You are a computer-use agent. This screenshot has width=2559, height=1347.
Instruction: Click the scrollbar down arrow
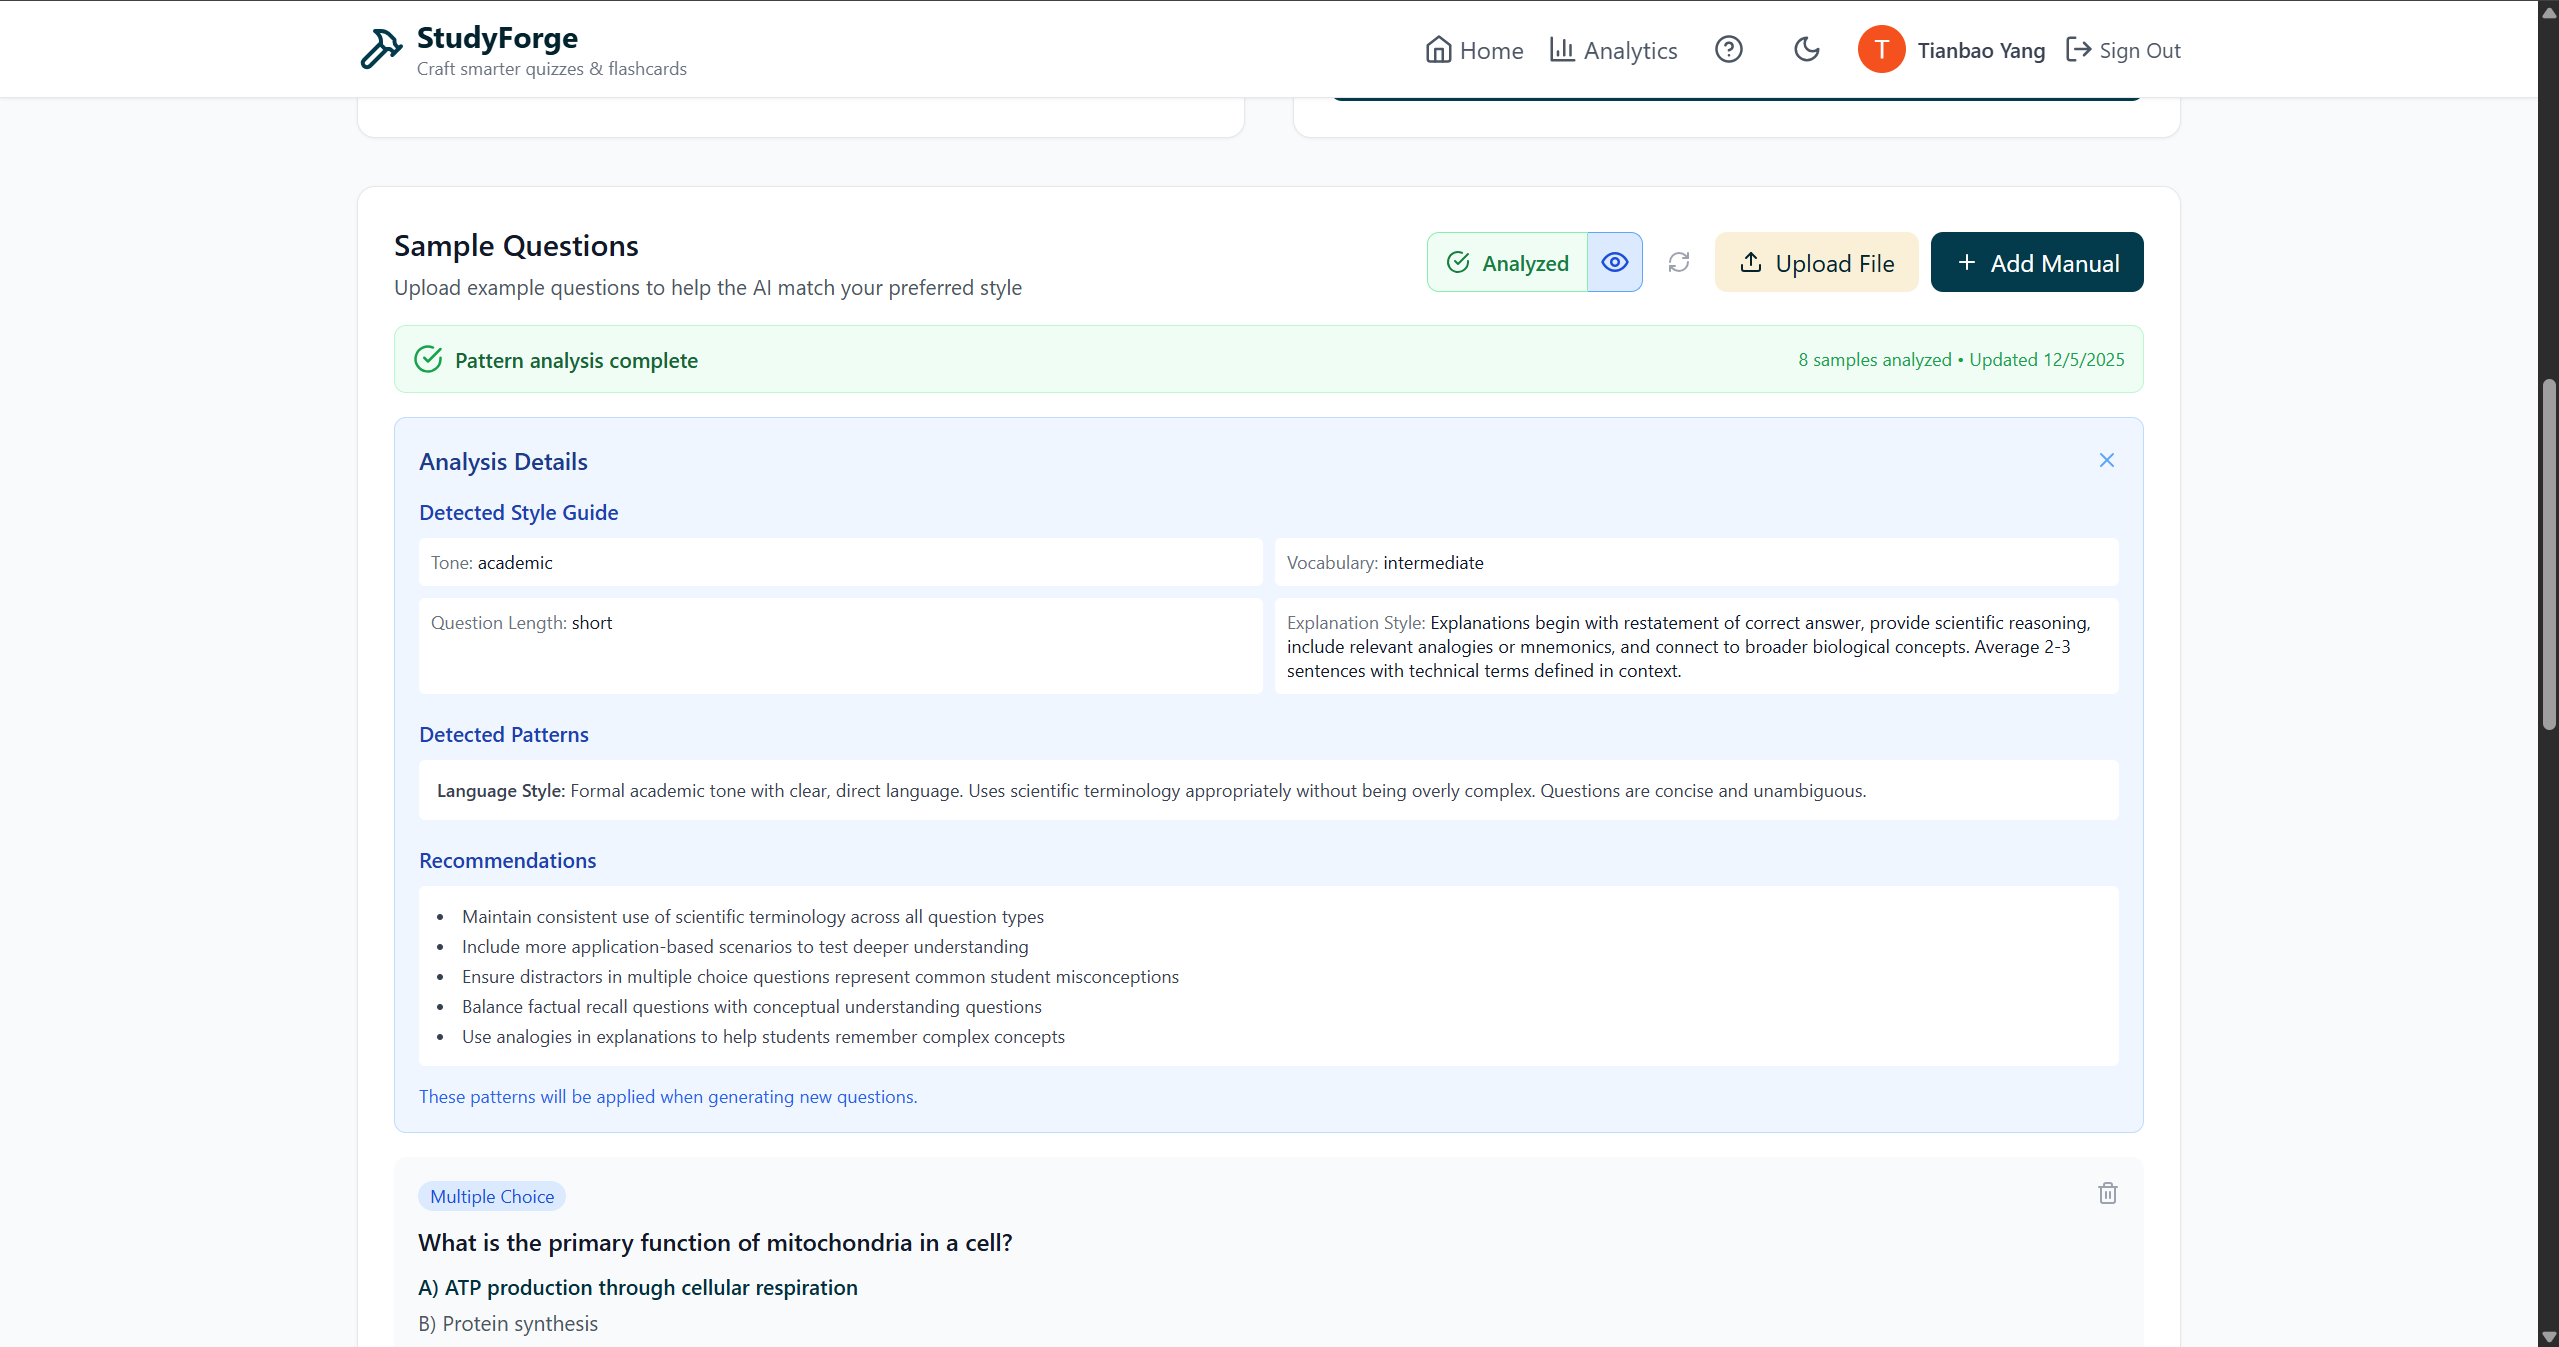point(2548,1337)
